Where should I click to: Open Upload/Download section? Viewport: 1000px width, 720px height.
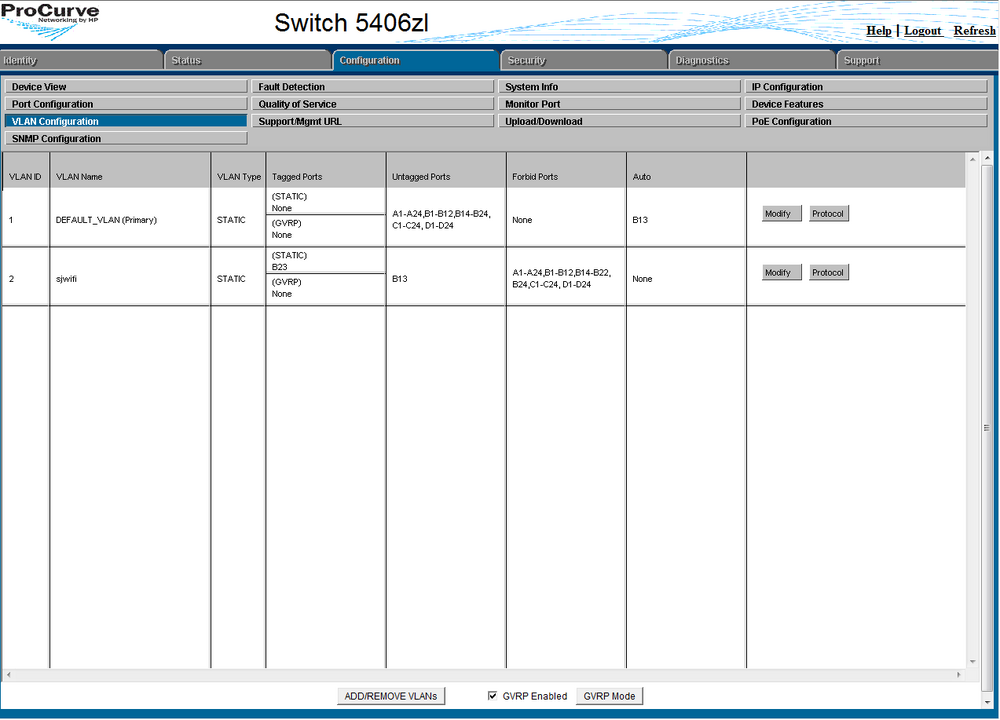(x=619, y=121)
